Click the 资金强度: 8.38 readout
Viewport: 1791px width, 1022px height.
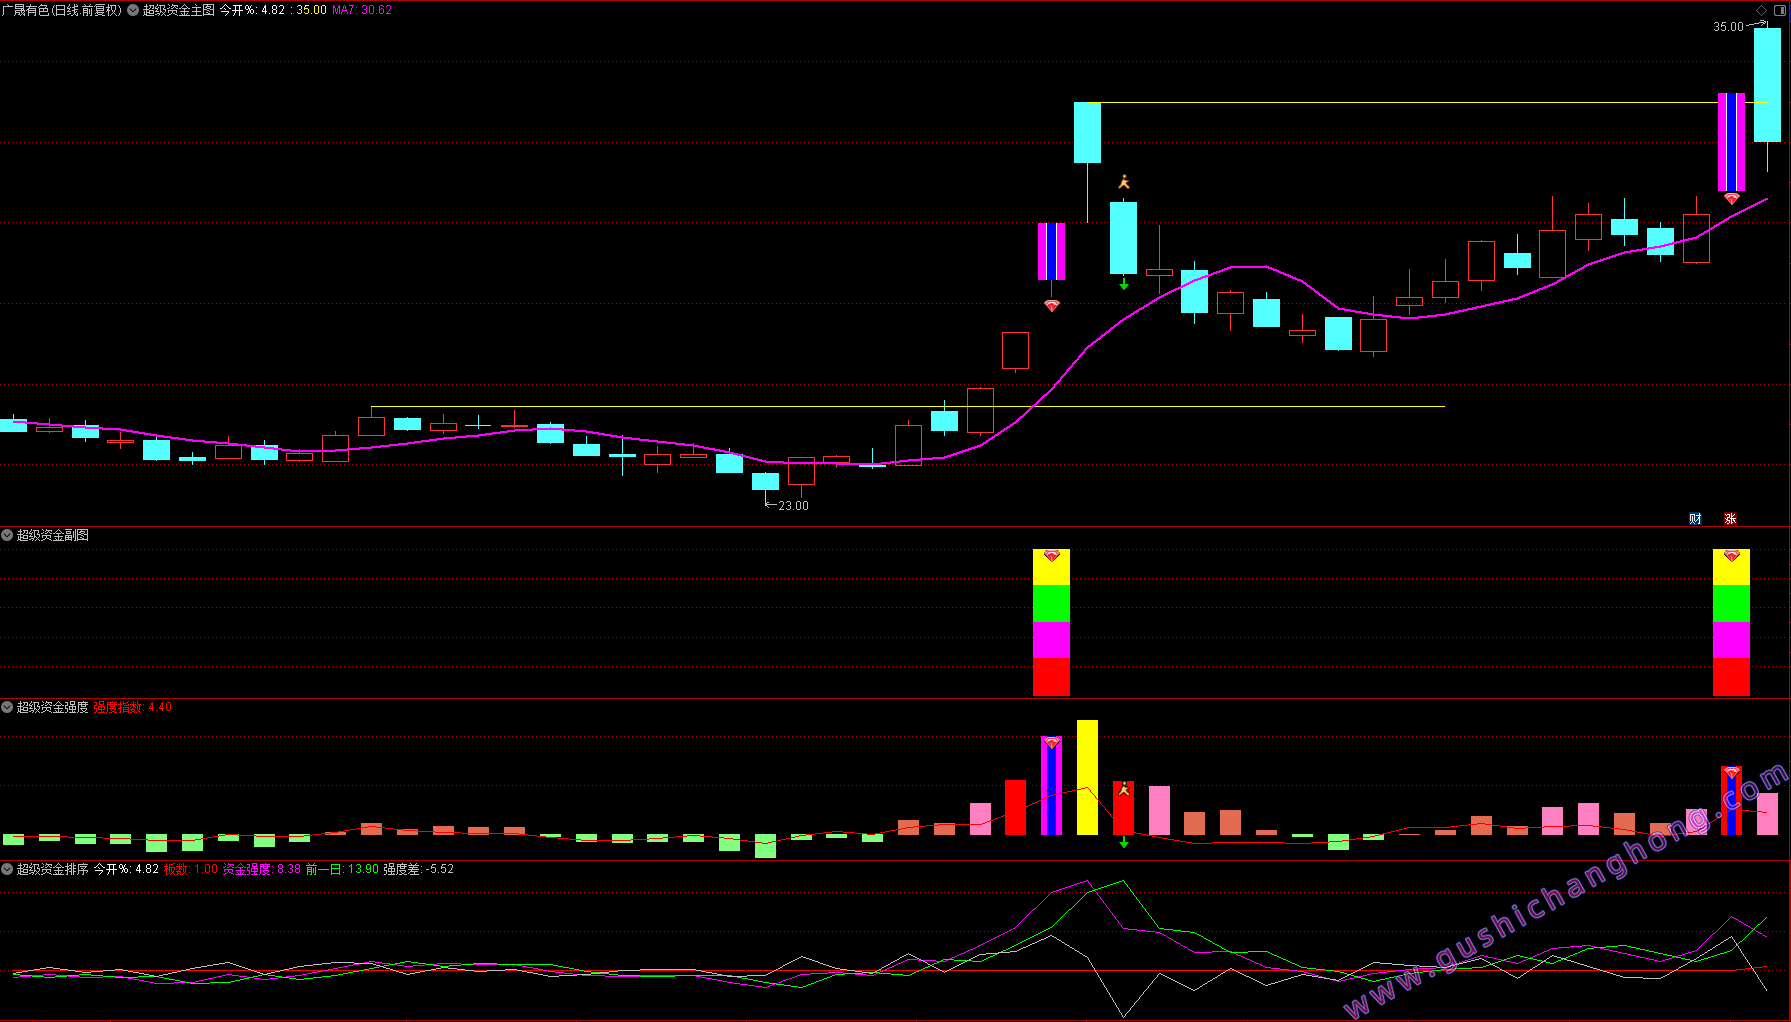click(x=262, y=869)
